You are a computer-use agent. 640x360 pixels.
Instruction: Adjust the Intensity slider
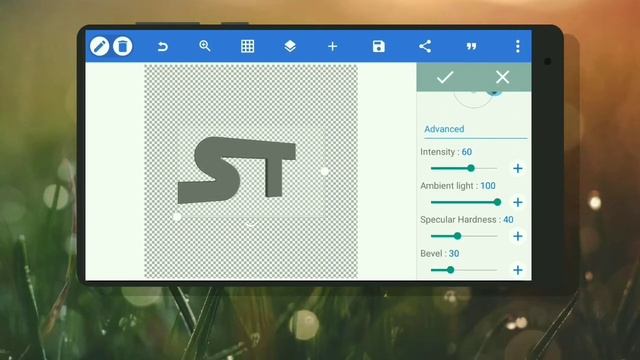coord(464,168)
